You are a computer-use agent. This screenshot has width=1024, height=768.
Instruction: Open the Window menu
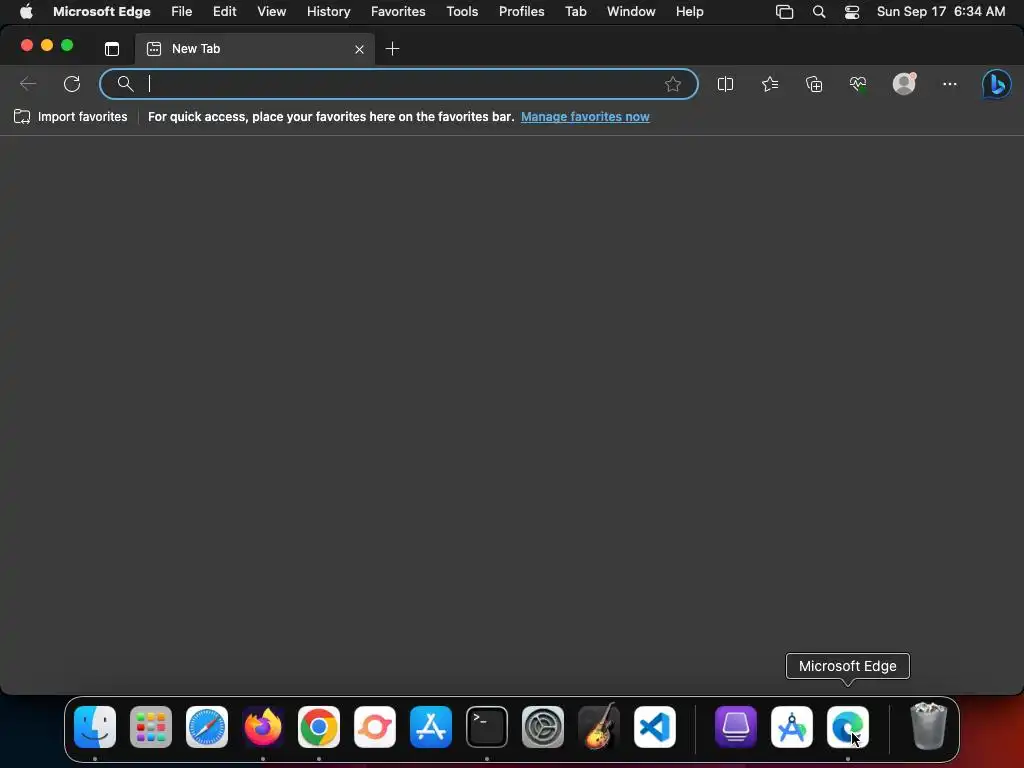pos(631,12)
